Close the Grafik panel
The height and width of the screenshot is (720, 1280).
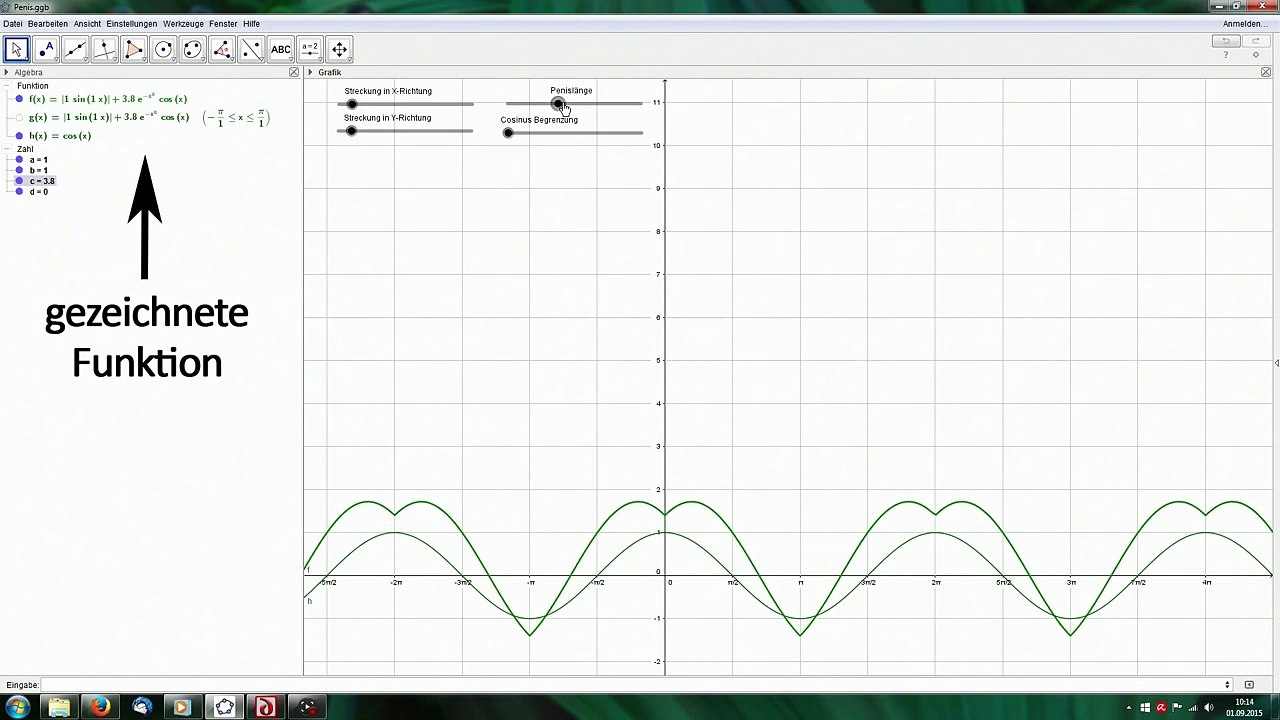pos(1266,72)
